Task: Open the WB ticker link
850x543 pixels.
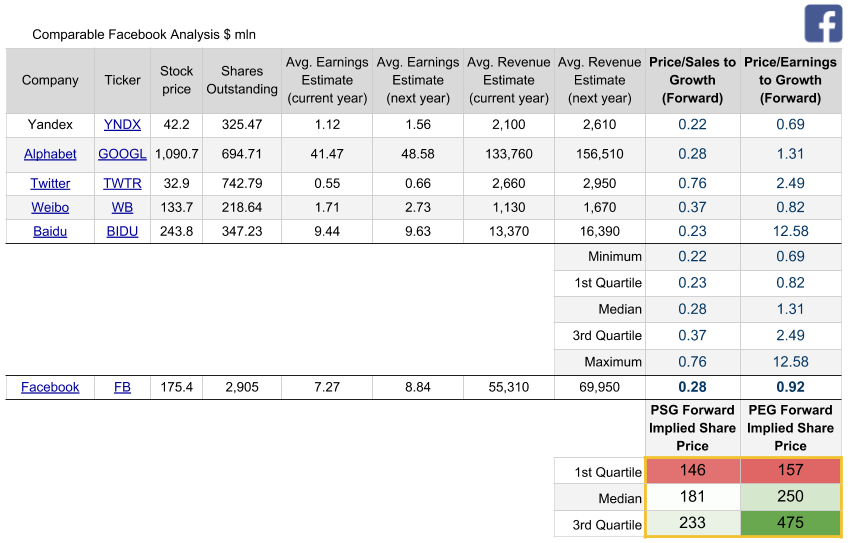Action: coord(122,207)
